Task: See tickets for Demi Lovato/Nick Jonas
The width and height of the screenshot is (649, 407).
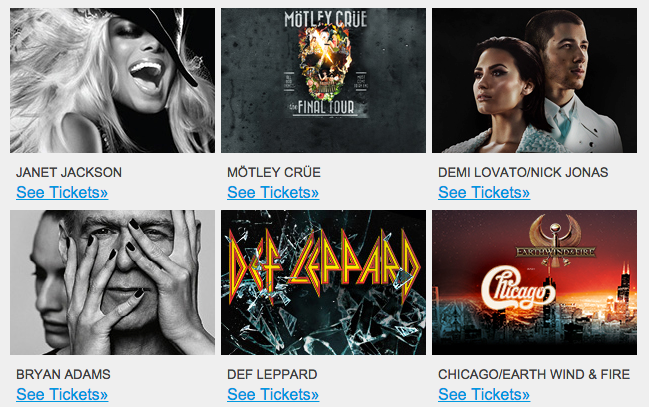Action: pyautogui.click(x=484, y=193)
